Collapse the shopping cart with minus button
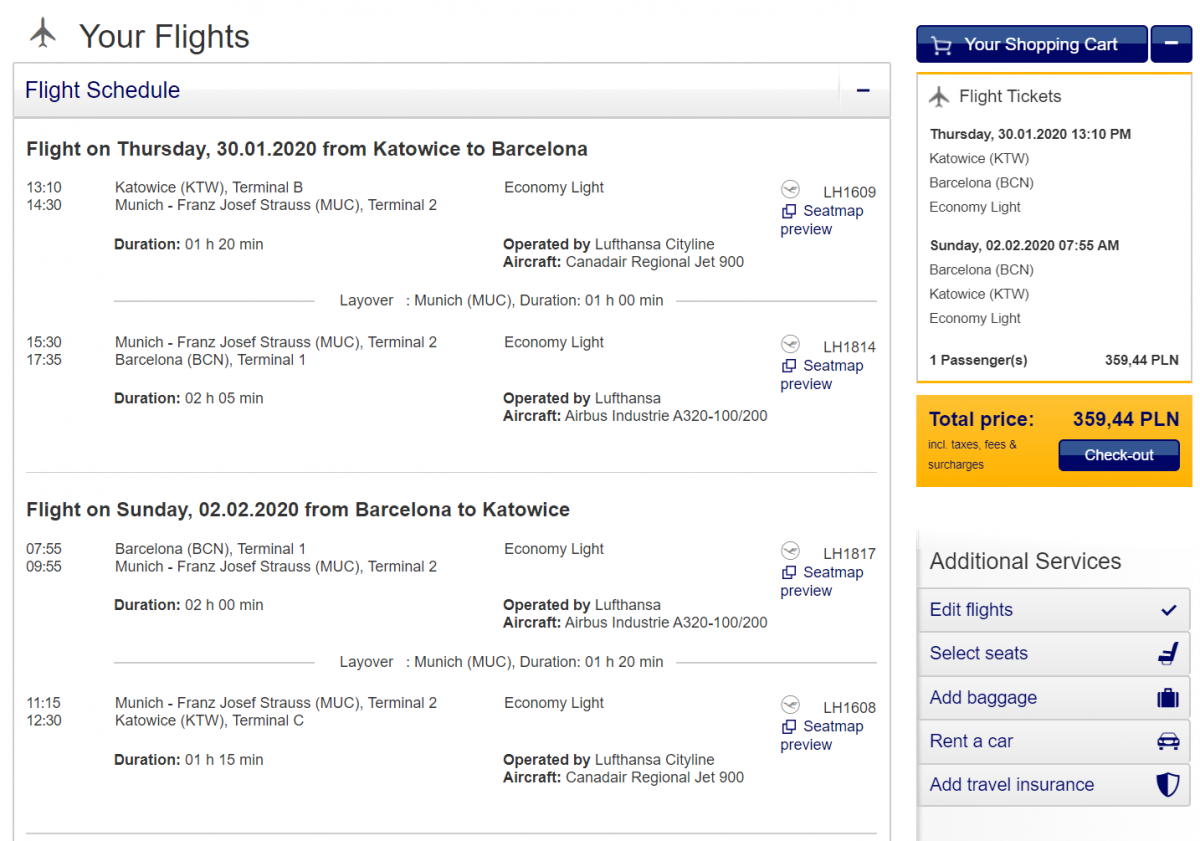The height and width of the screenshot is (841, 1200). pyautogui.click(x=1171, y=45)
